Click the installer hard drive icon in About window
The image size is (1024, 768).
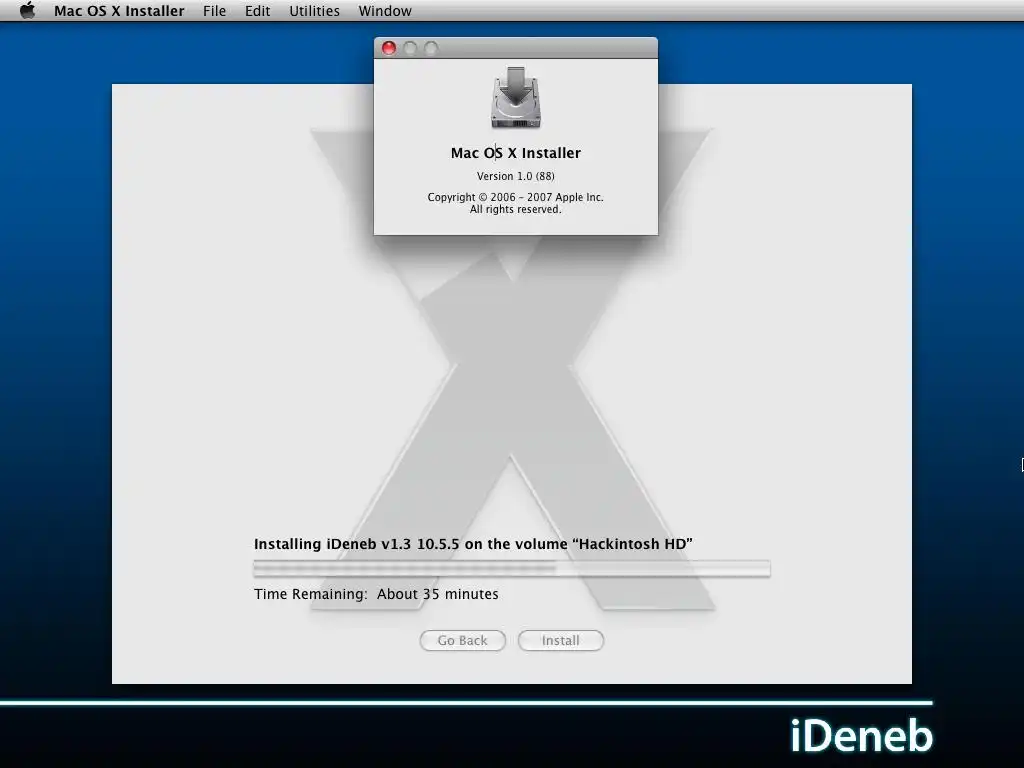516,97
